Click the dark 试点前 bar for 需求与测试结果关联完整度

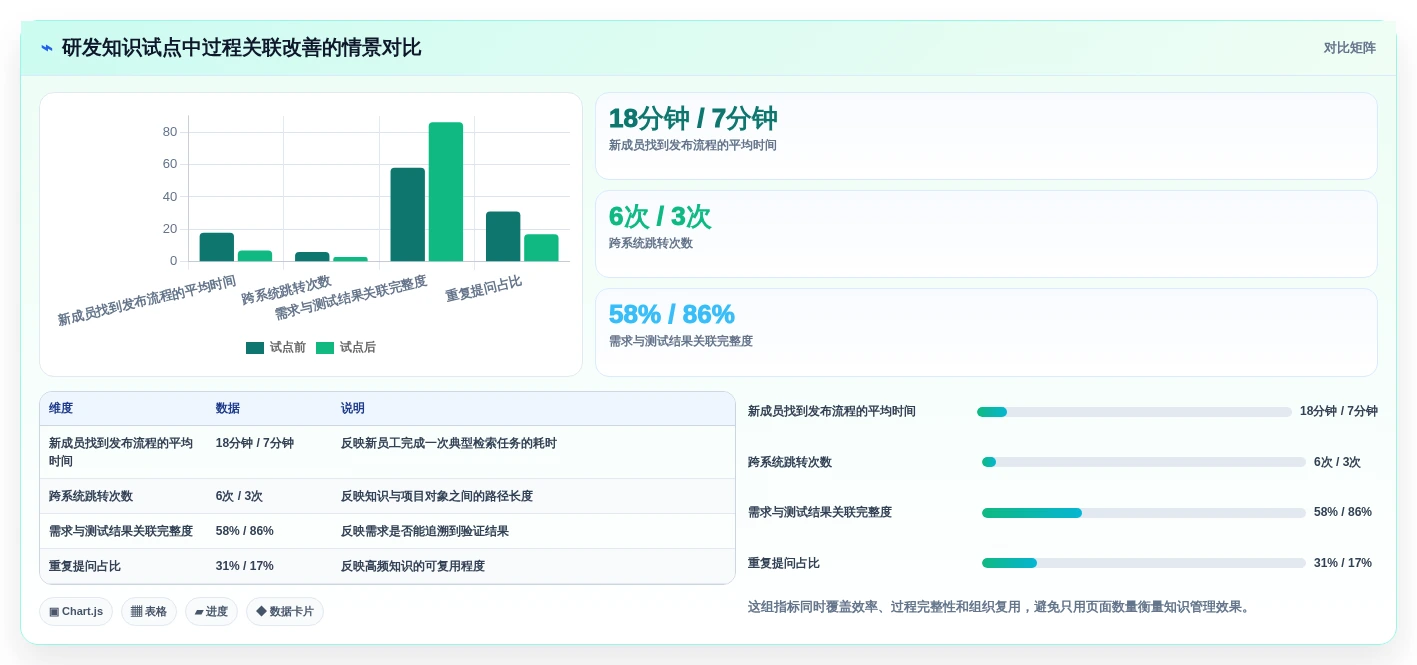(407, 214)
